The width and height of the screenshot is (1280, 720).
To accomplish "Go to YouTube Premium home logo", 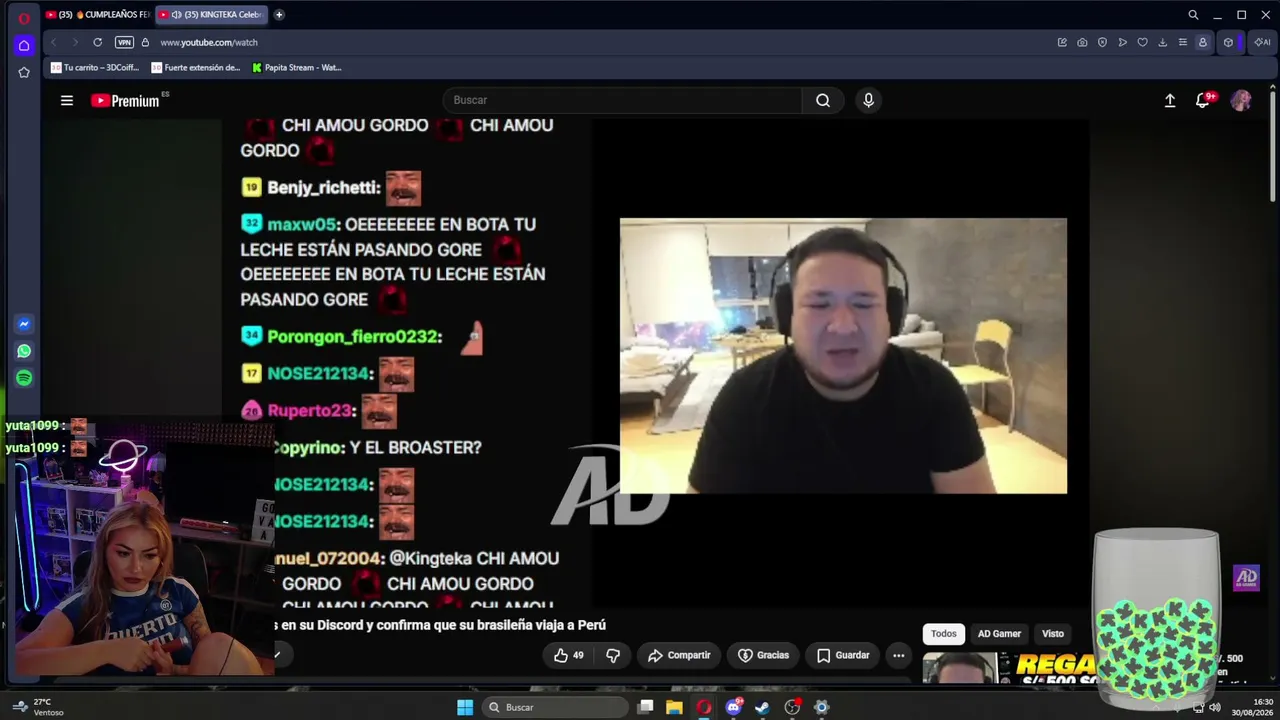I will click(x=125, y=100).
